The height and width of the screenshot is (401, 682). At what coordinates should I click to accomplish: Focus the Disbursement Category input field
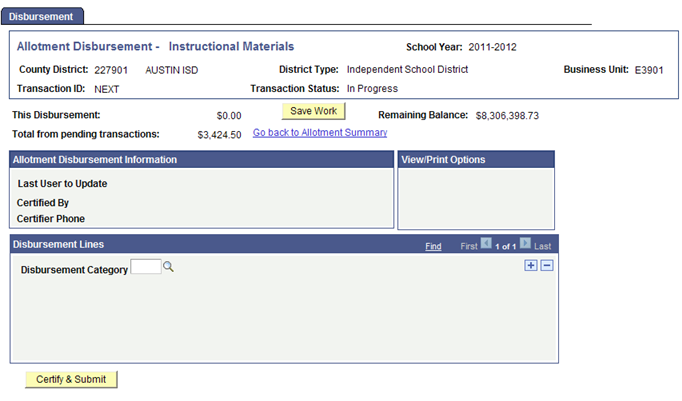pyautogui.click(x=146, y=267)
